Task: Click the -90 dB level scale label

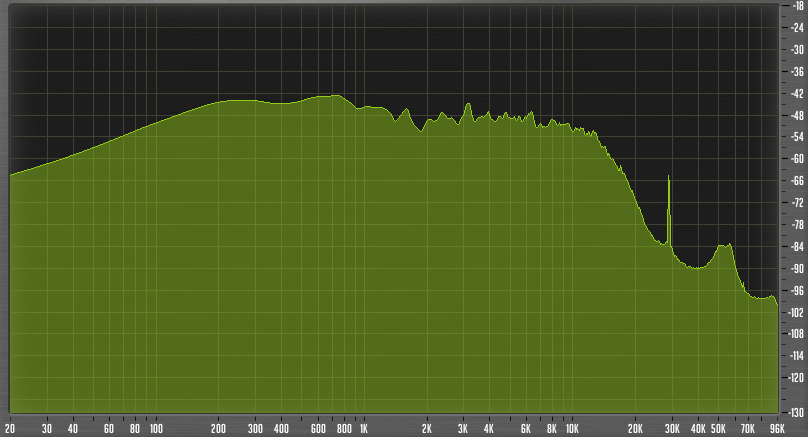Action: click(x=797, y=268)
